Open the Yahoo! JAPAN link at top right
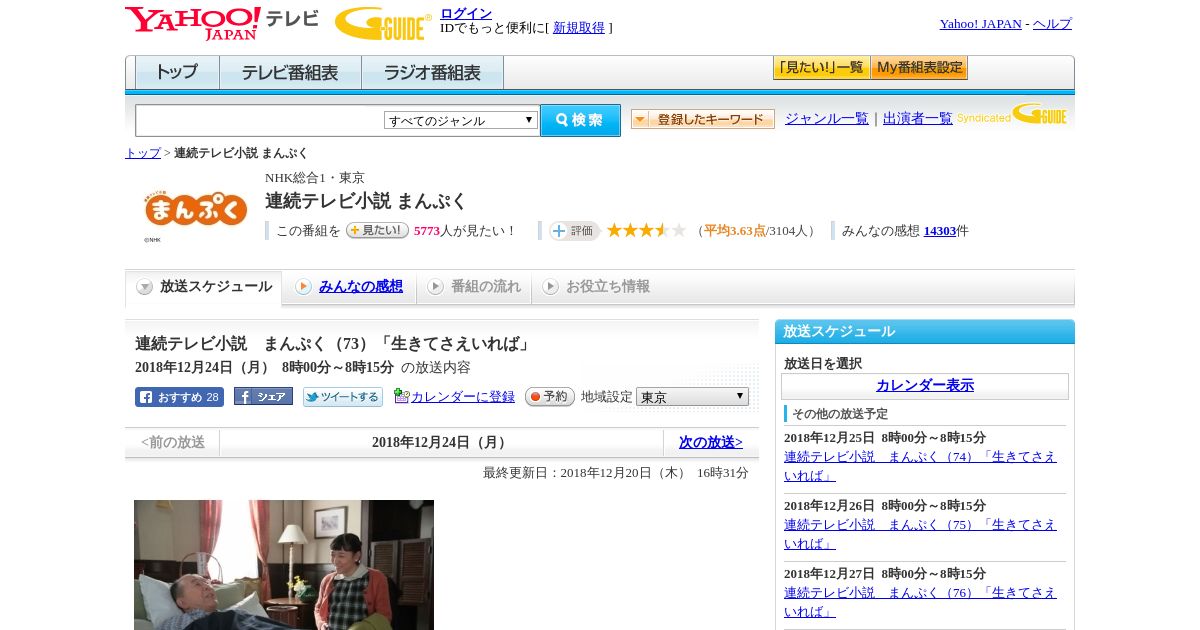 click(x=980, y=24)
